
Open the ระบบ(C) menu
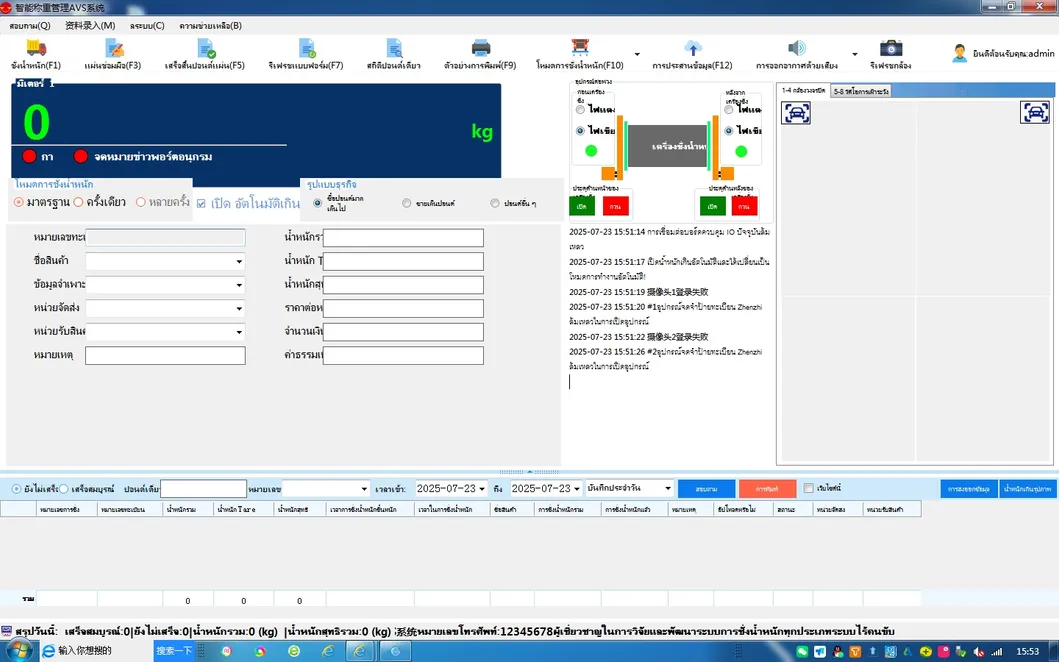[147, 25]
